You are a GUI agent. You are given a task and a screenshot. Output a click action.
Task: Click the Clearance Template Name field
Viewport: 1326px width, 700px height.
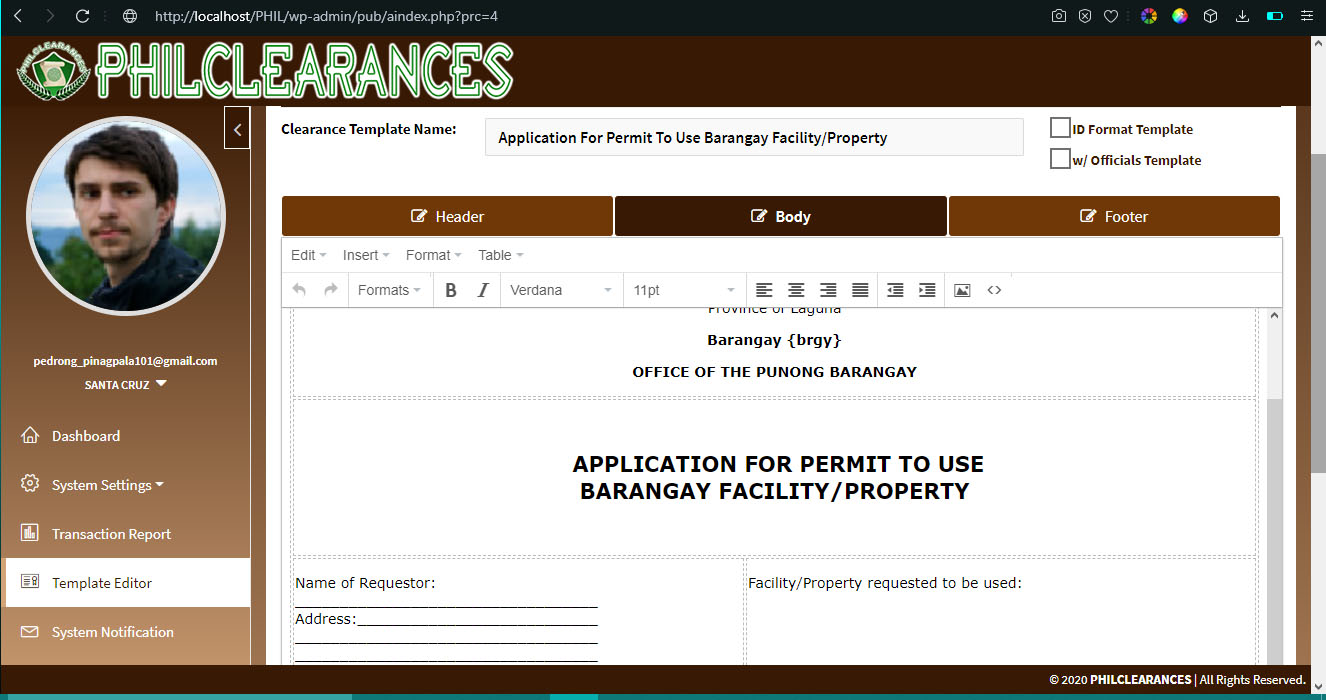click(754, 138)
